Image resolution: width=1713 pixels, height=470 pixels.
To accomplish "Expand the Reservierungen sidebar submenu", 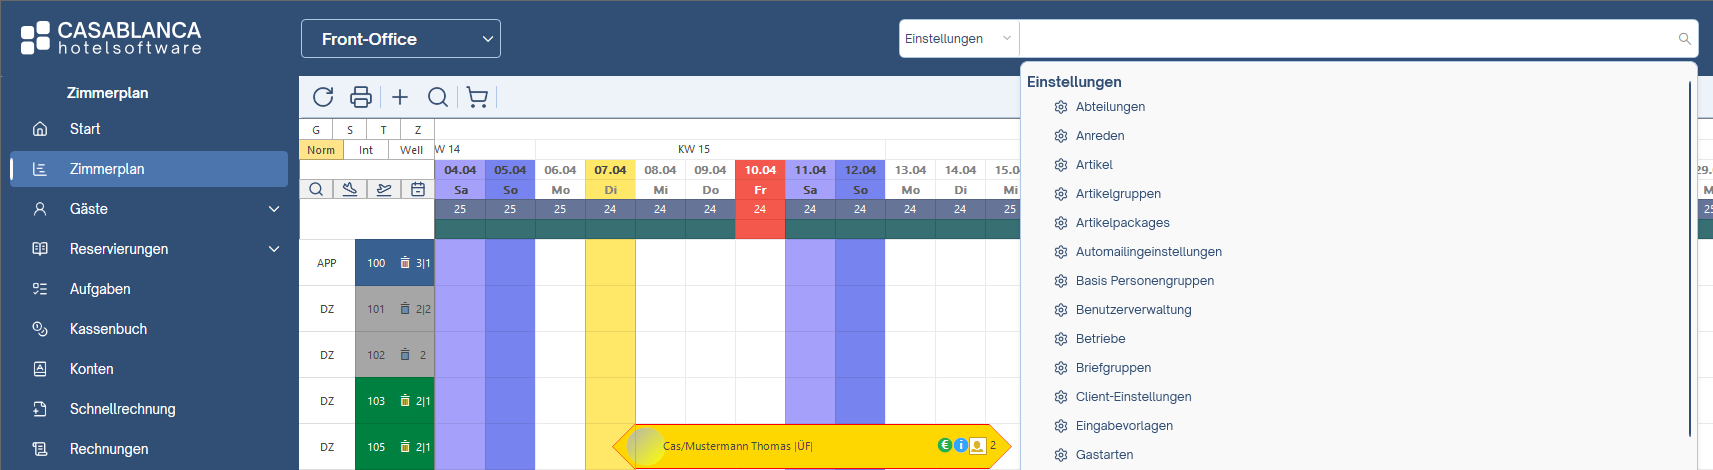I will point(274,249).
